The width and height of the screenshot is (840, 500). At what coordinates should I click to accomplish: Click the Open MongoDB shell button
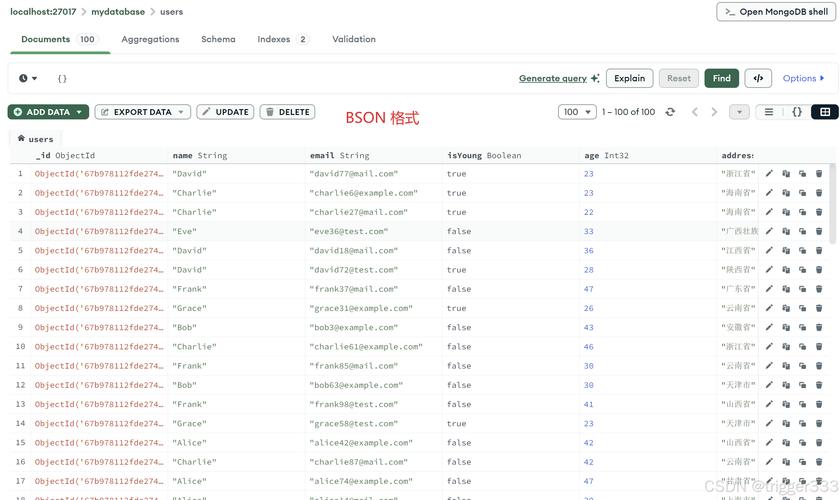click(776, 12)
